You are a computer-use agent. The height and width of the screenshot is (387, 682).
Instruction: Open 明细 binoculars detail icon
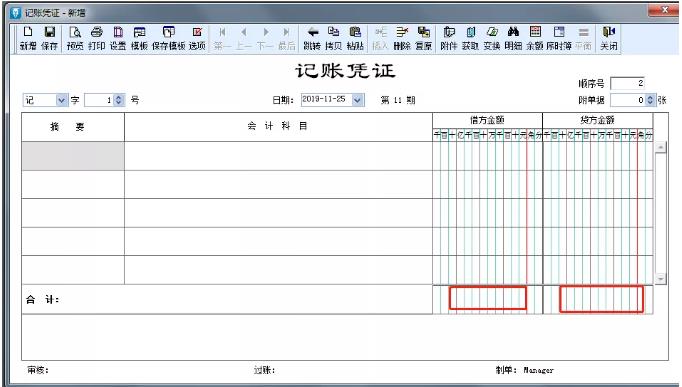(513, 38)
